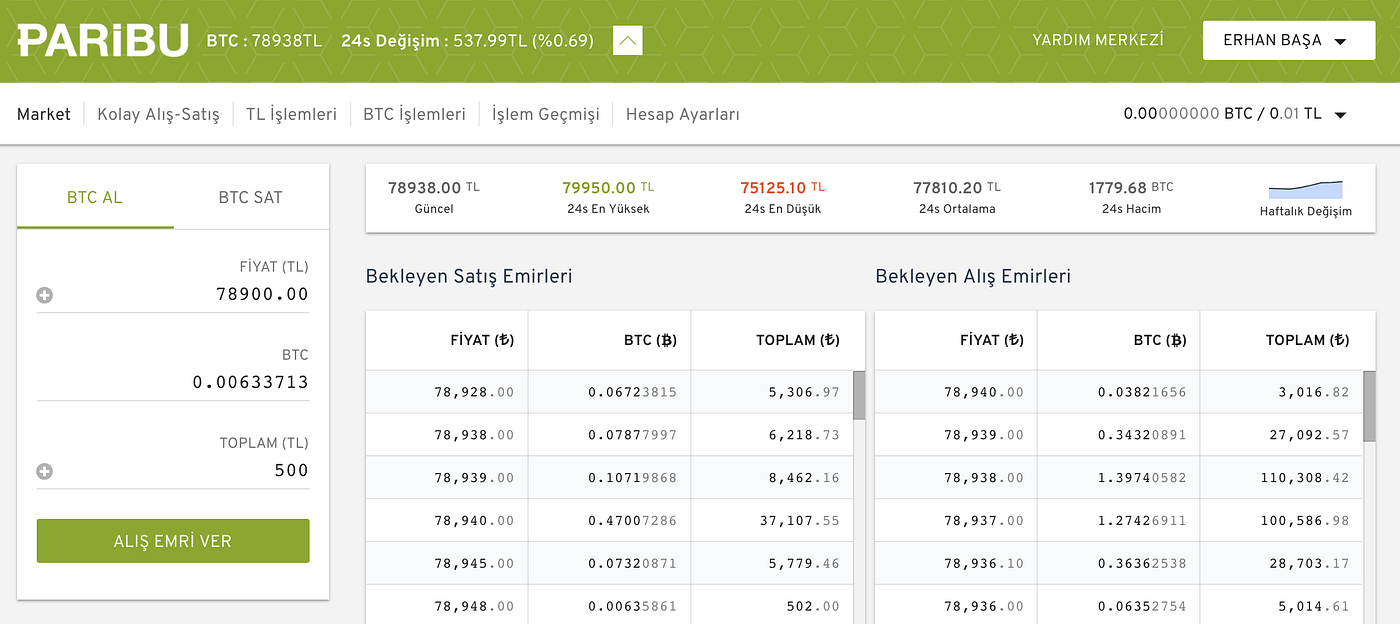
Task: Click the sell table FİYAT column header
Action: (482, 340)
